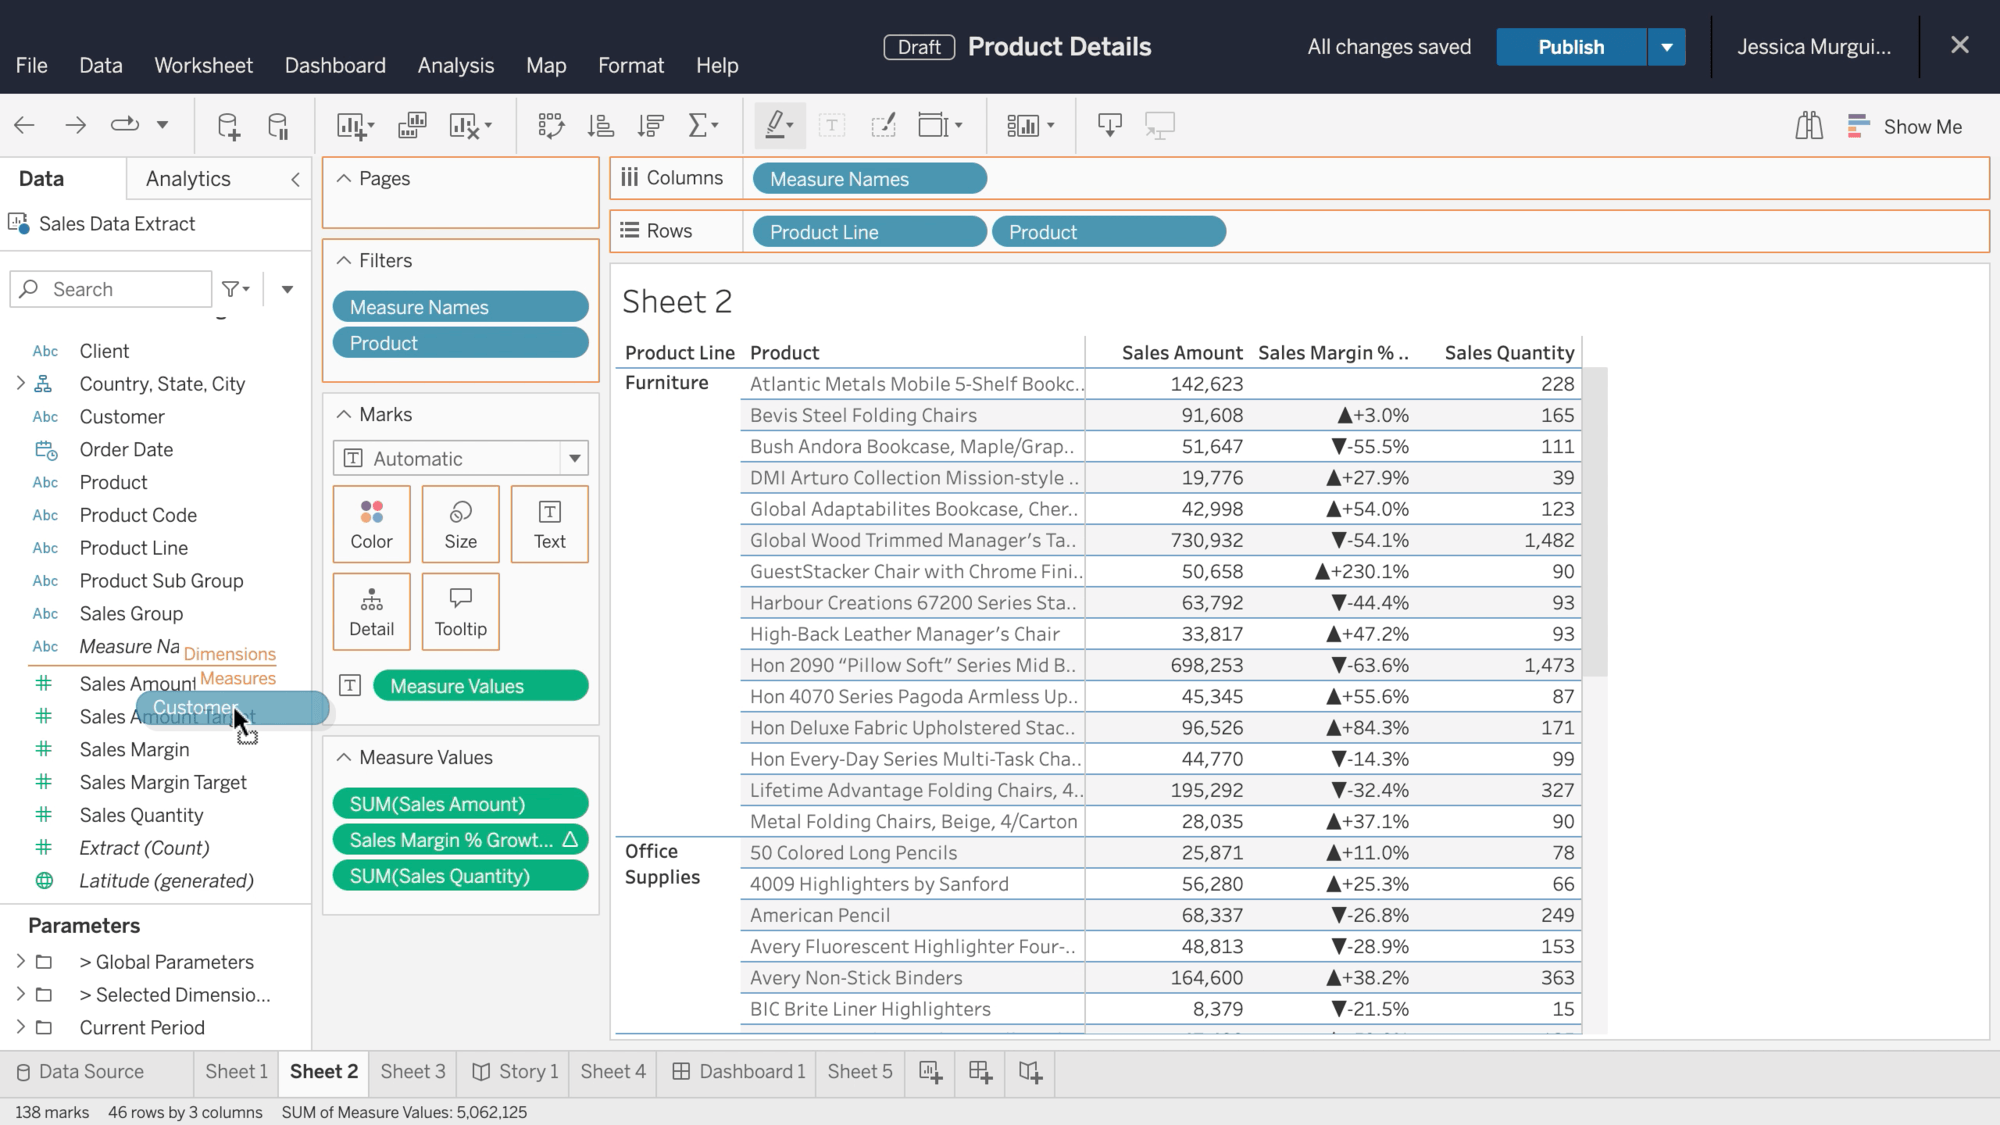Screen dimensions: 2000x1125
Task: Click the Sort ascending toolbar icon
Action: click(x=601, y=126)
